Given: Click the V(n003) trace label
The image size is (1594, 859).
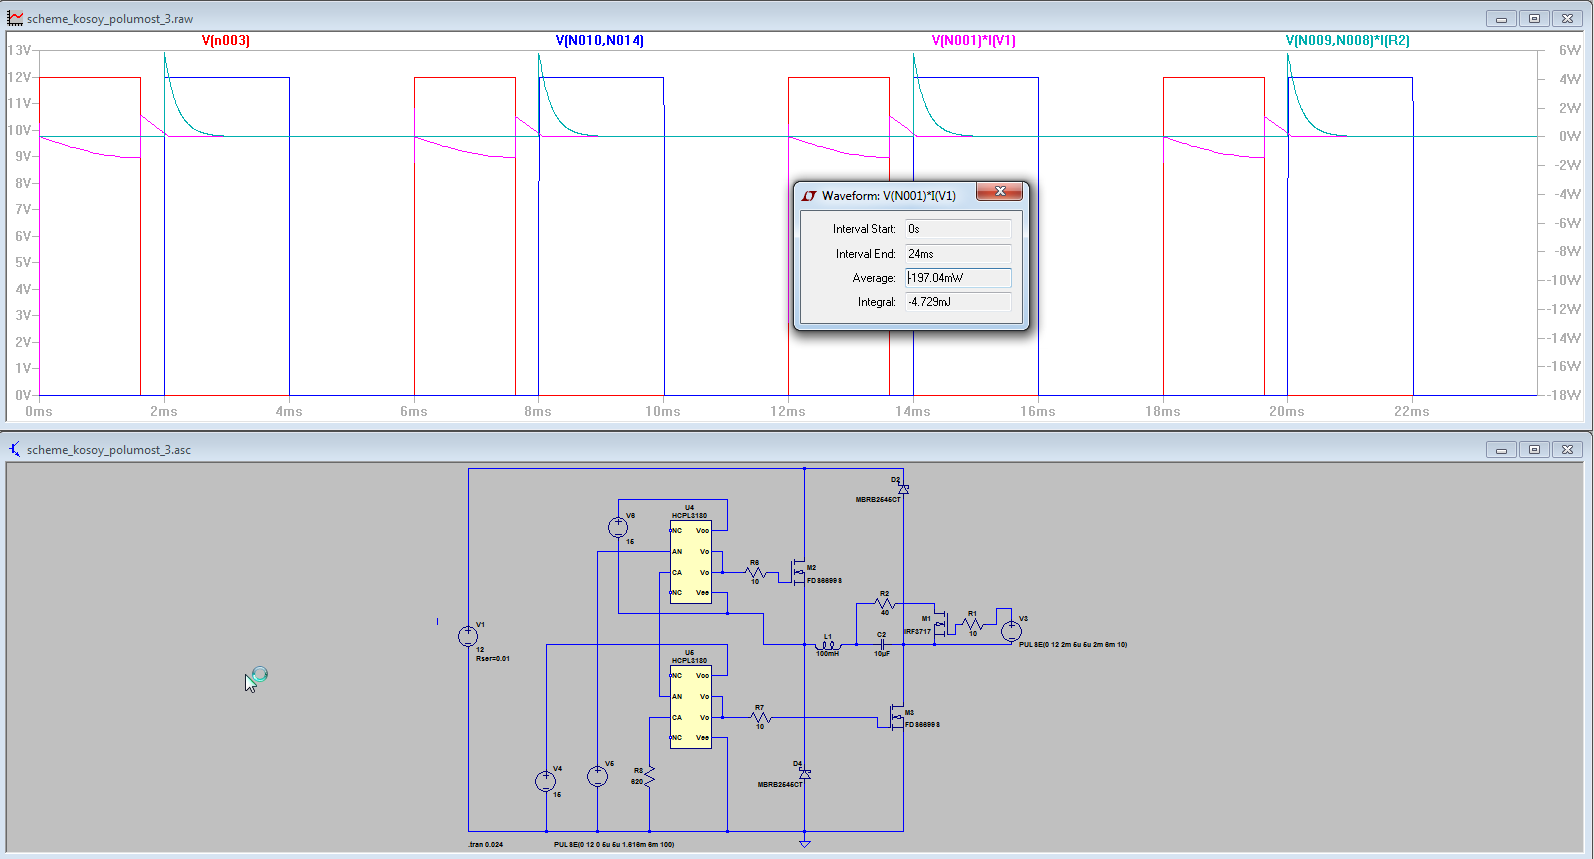Looking at the screenshot, I should click(226, 41).
